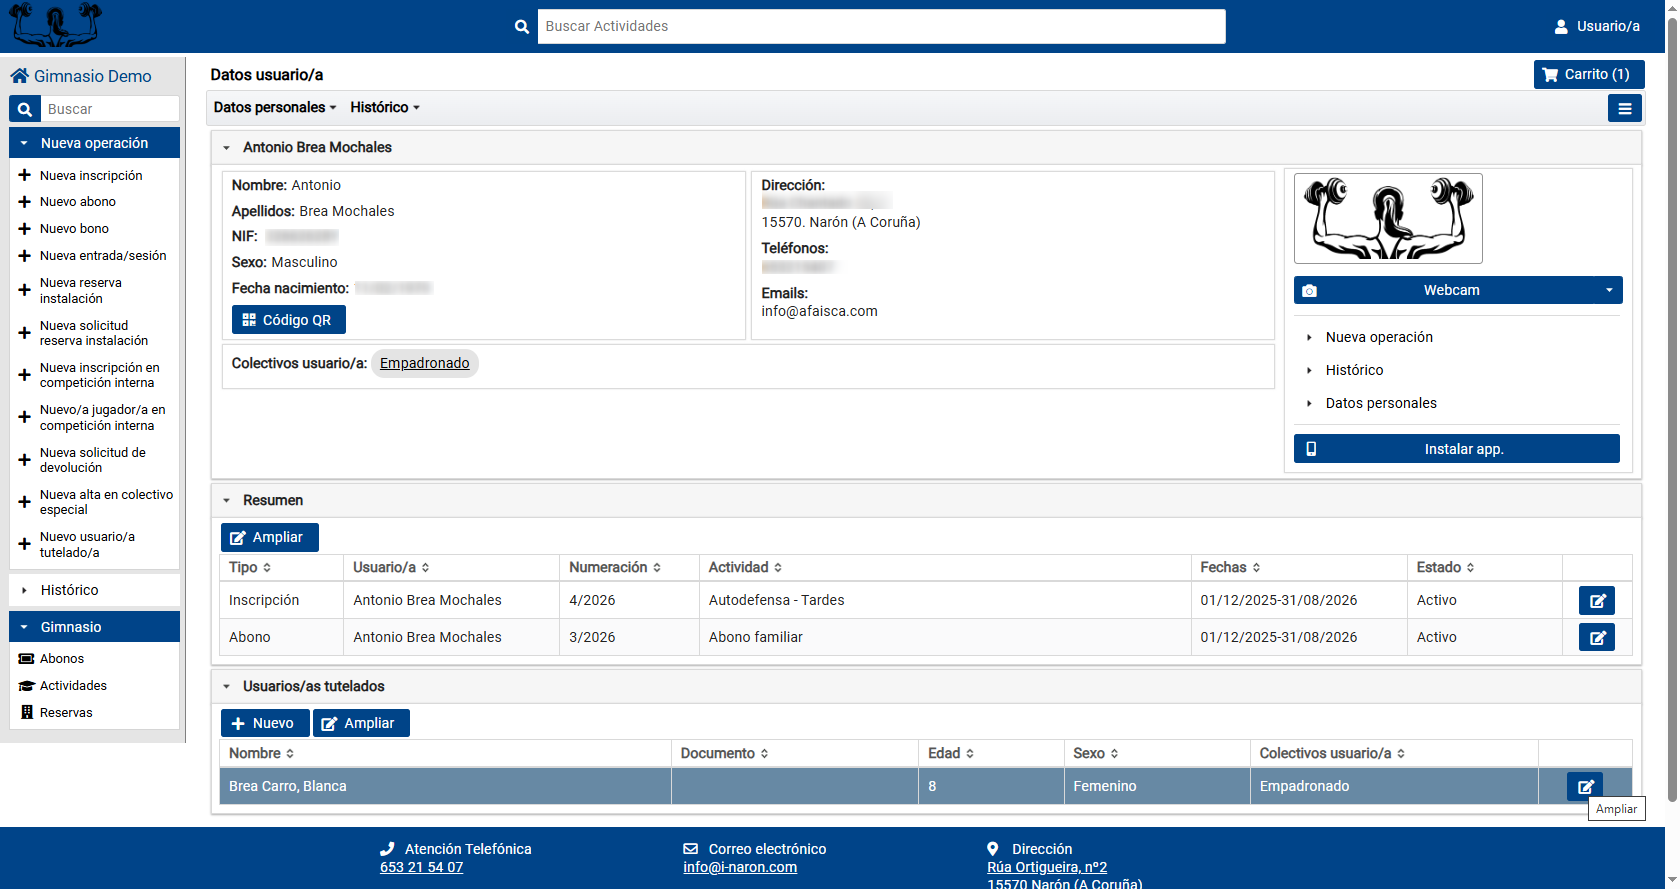Click edit icon for Abono familiar row
This screenshot has height=889, width=1680.
point(1596,638)
